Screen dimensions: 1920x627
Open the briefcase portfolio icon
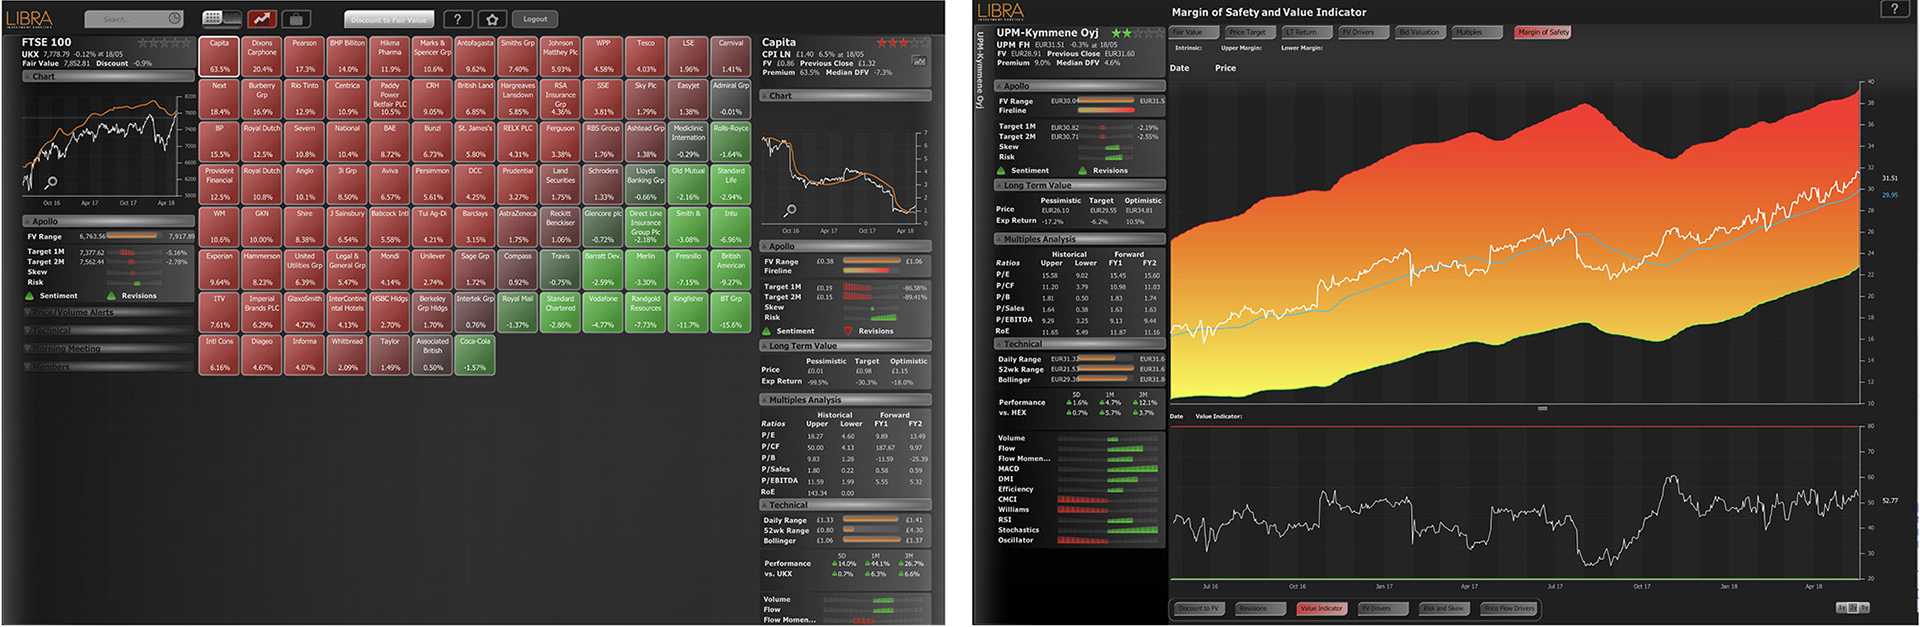coord(296,19)
